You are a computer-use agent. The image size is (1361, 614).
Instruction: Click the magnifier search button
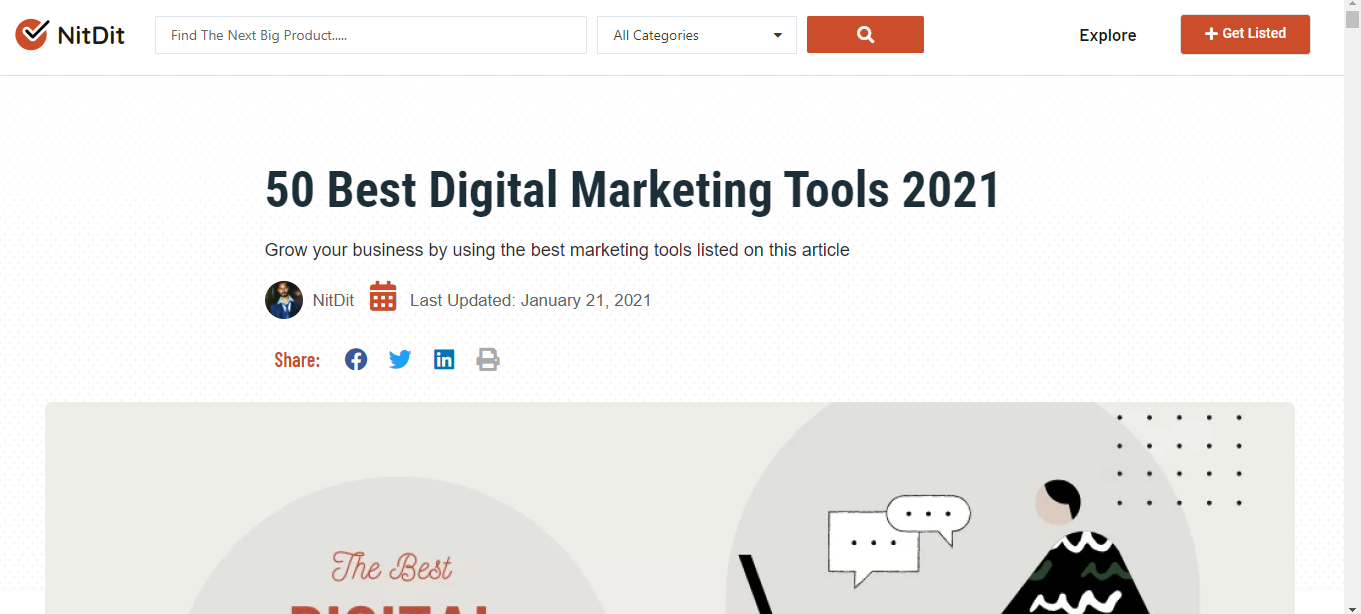tap(865, 35)
